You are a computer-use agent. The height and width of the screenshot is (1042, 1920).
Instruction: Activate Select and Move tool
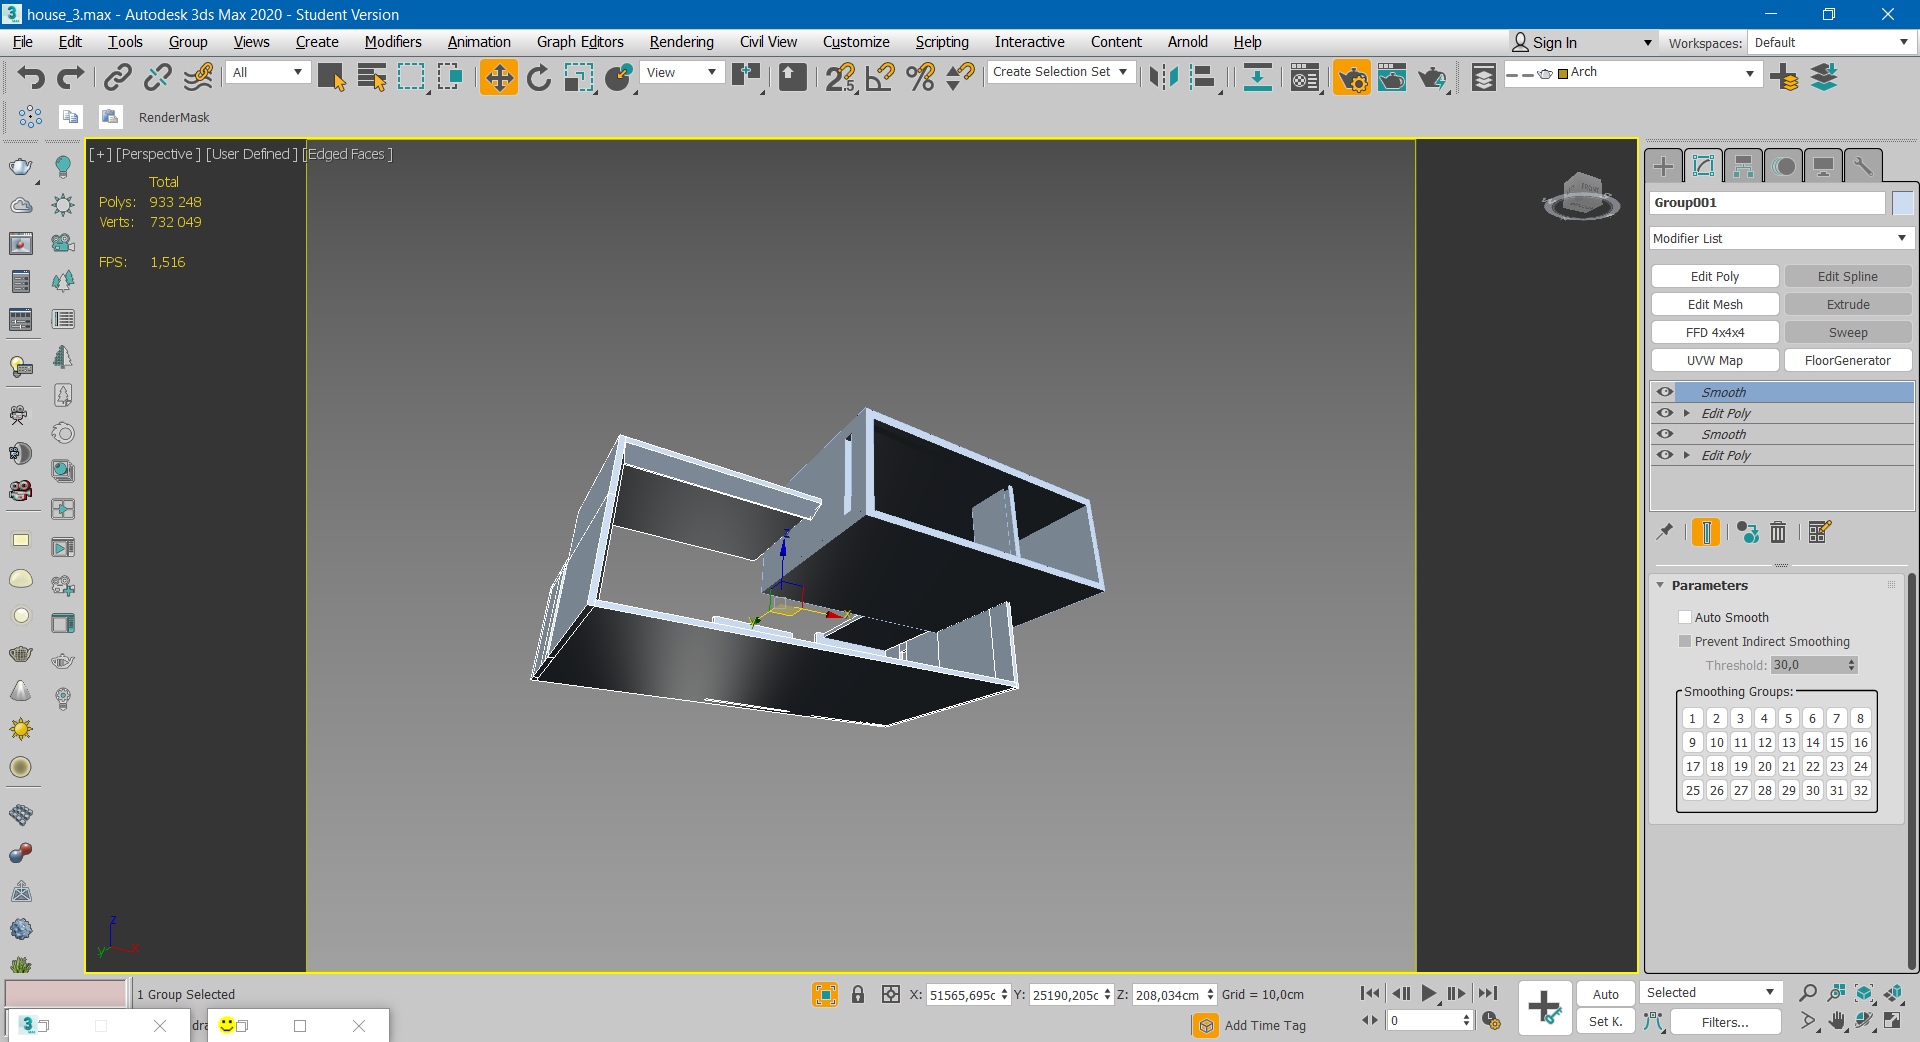pos(498,77)
